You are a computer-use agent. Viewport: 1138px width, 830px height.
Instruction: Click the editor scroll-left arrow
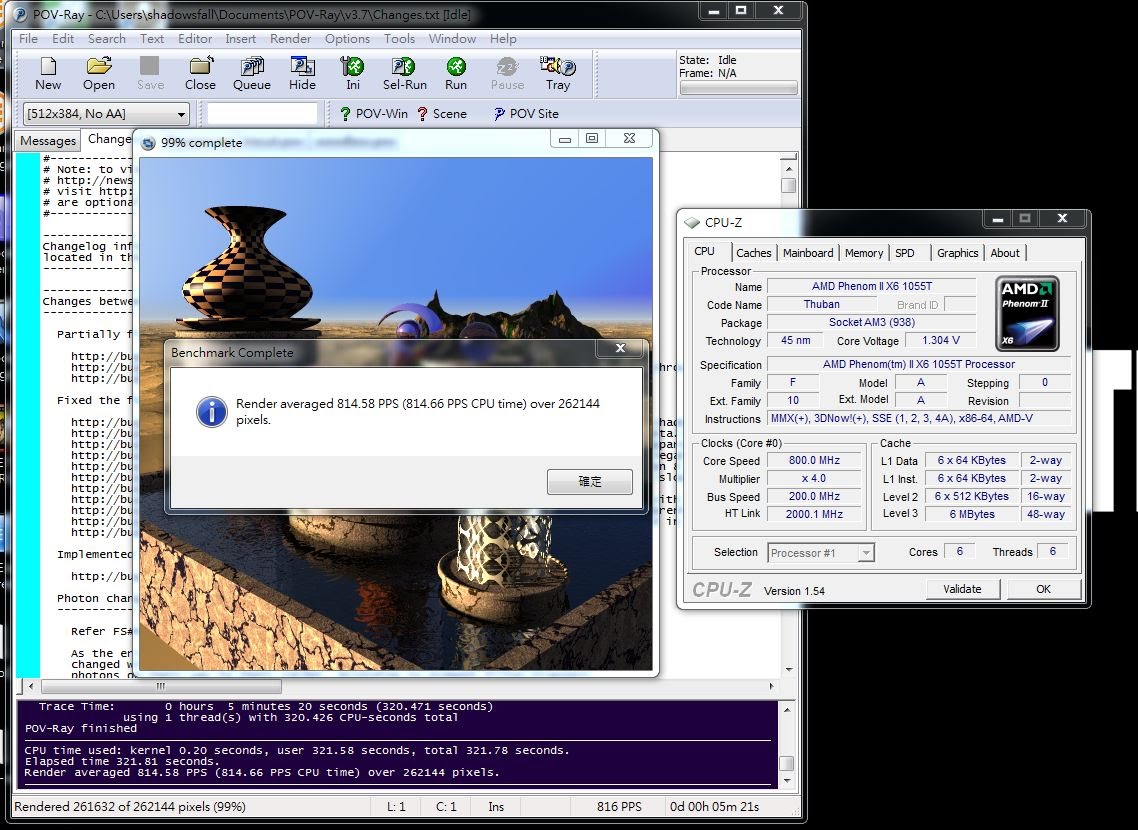pos(30,686)
